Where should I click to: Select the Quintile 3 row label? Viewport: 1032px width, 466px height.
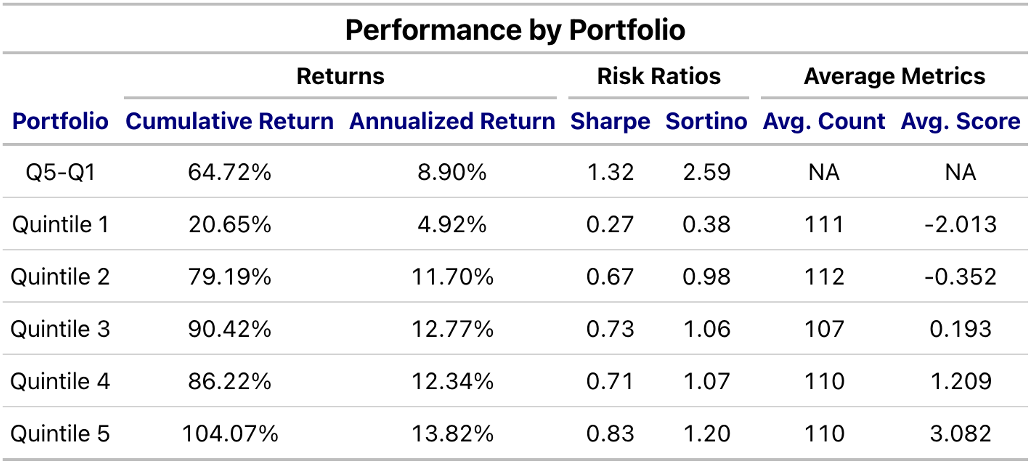60,329
